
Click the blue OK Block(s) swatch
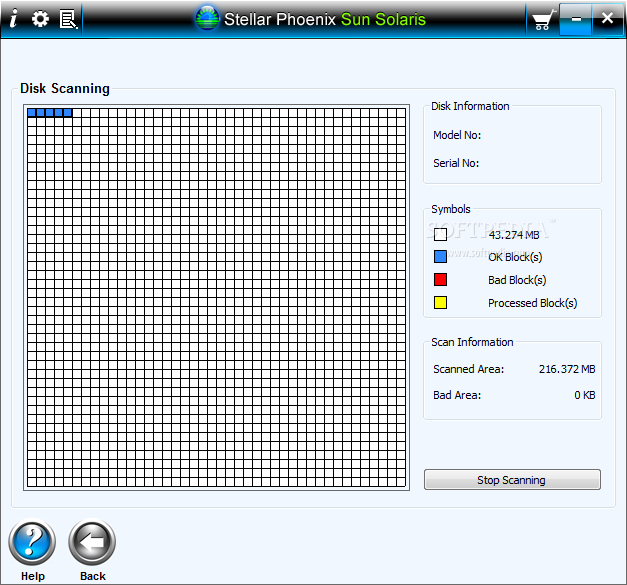(x=440, y=257)
